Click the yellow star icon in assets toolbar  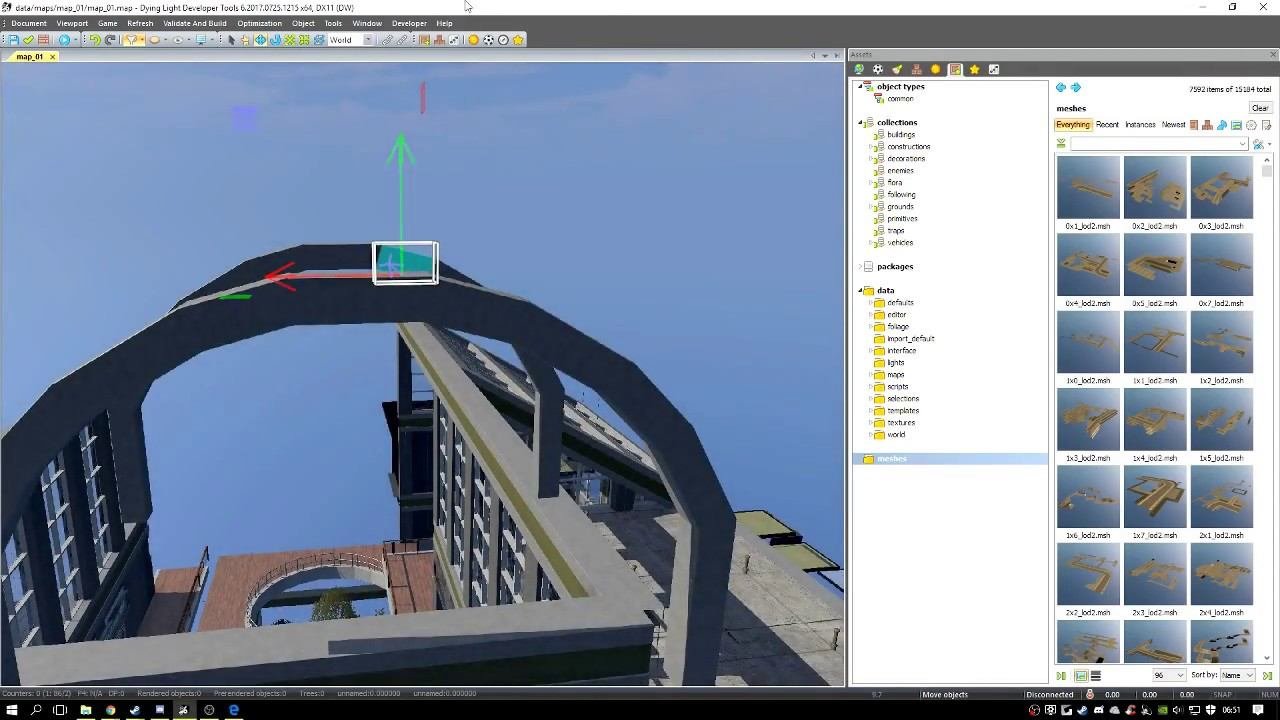point(974,69)
